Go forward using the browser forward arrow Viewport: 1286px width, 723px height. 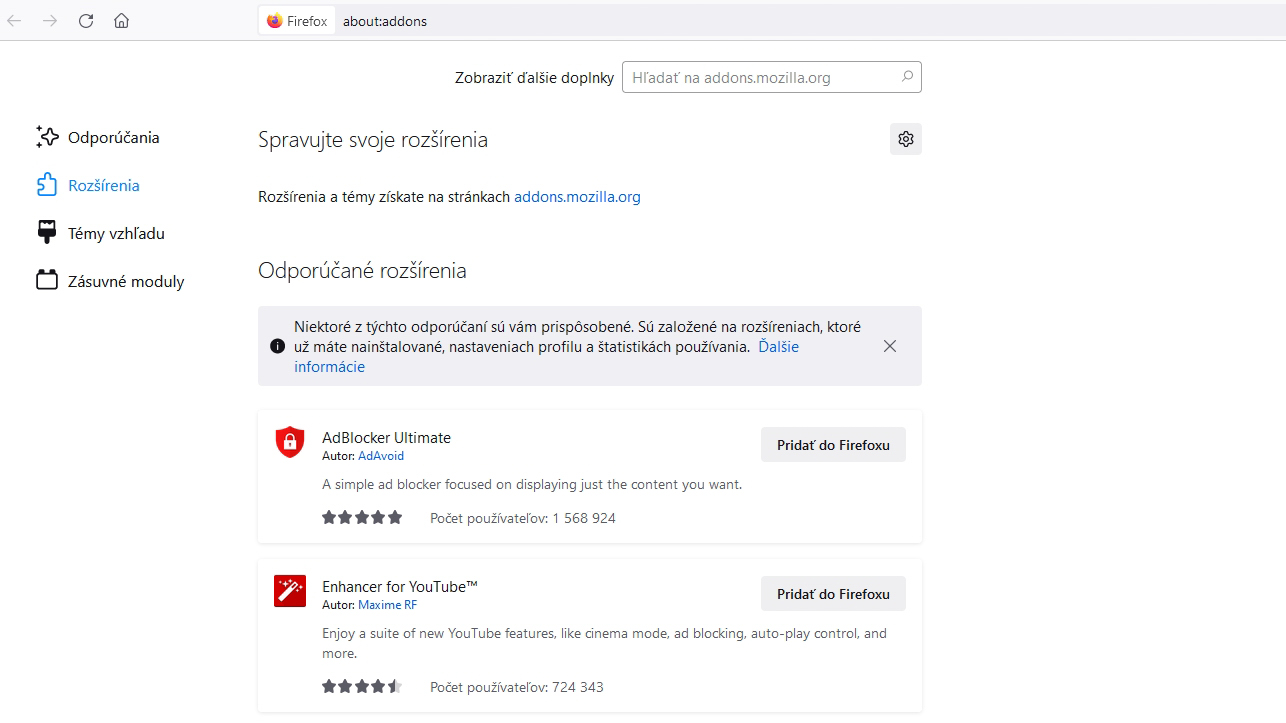(50, 20)
